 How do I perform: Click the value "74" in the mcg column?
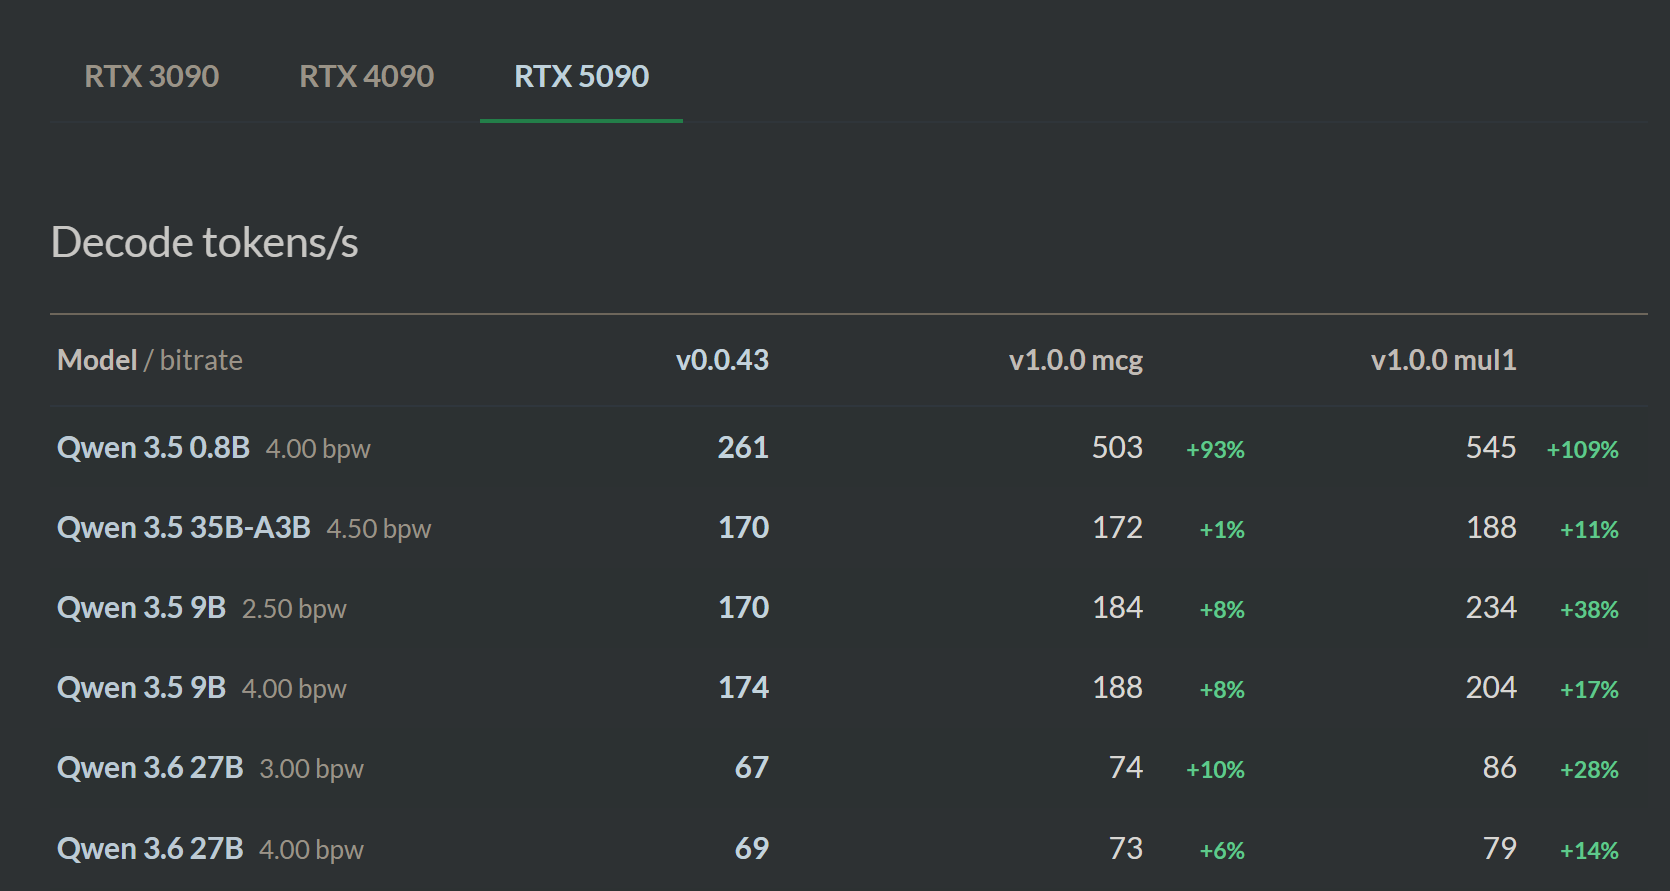[1126, 768]
